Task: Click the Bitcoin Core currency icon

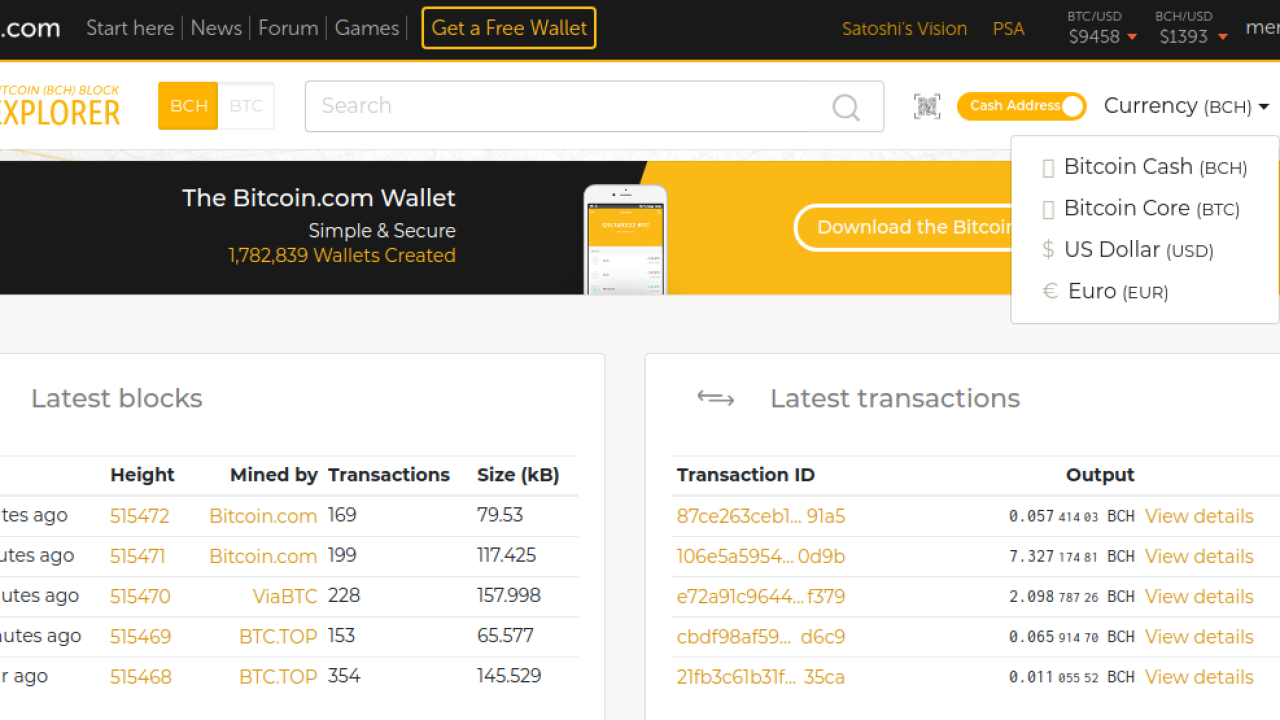Action: pos(1048,209)
